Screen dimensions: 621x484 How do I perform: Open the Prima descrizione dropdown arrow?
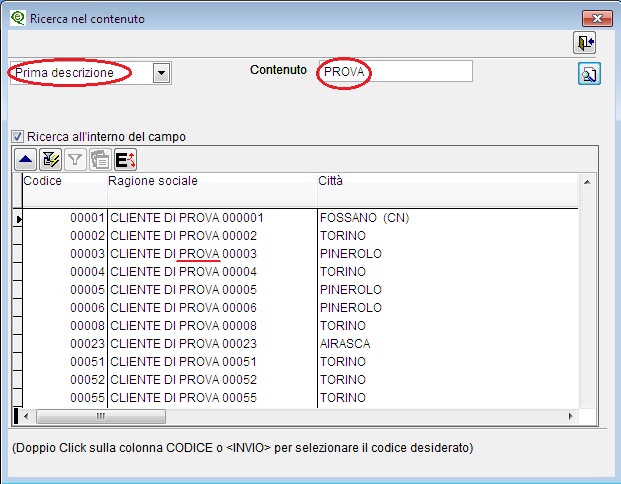162,73
